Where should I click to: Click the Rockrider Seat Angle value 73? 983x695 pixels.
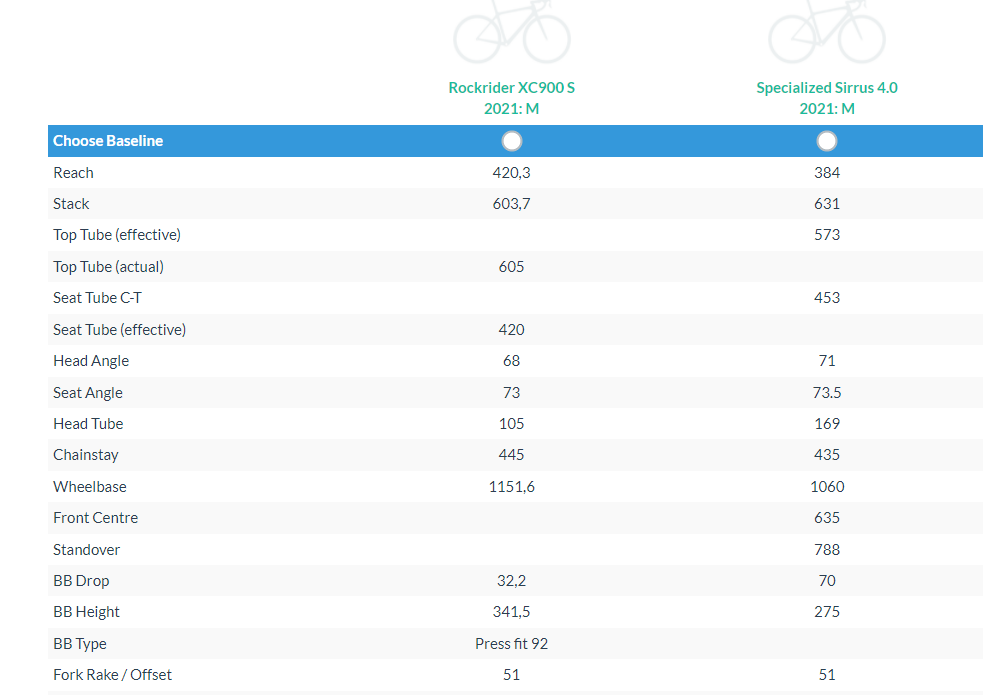tap(512, 393)
